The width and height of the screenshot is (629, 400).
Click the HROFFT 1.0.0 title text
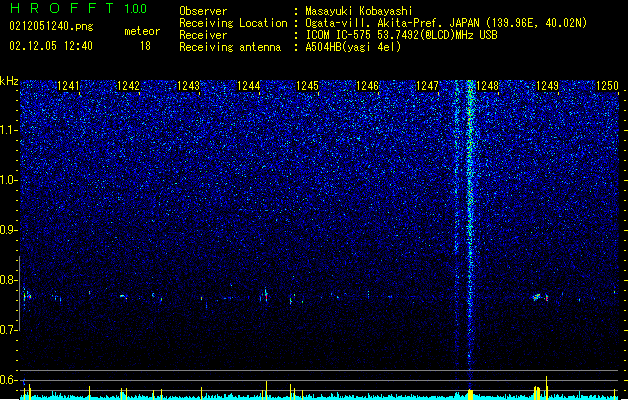click(x=79, y=8)
